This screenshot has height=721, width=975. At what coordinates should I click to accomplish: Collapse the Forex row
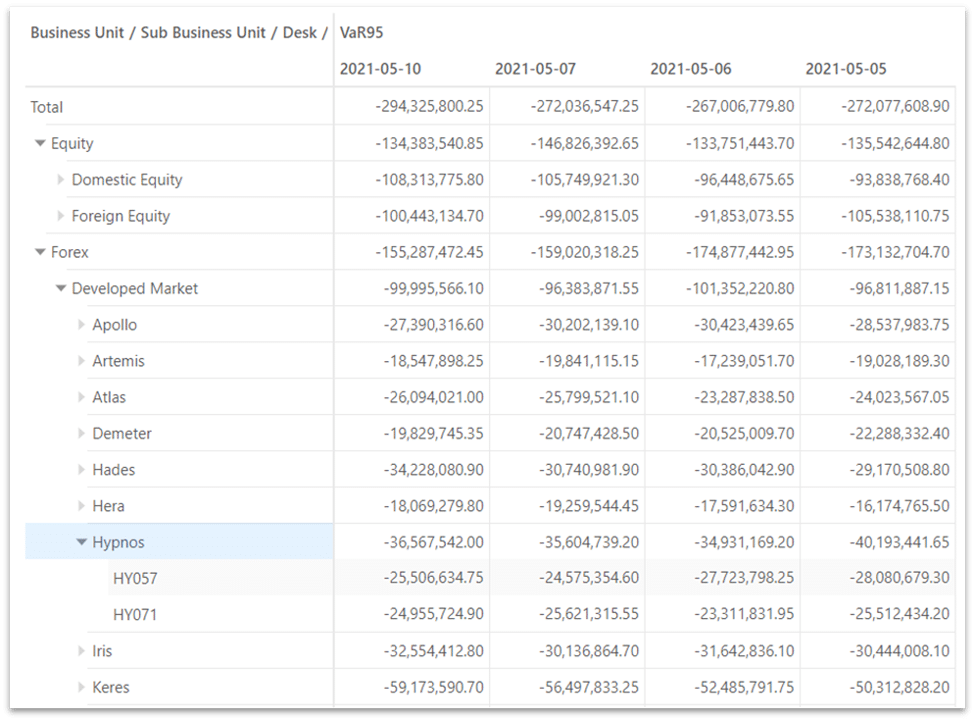pos(41,253)
